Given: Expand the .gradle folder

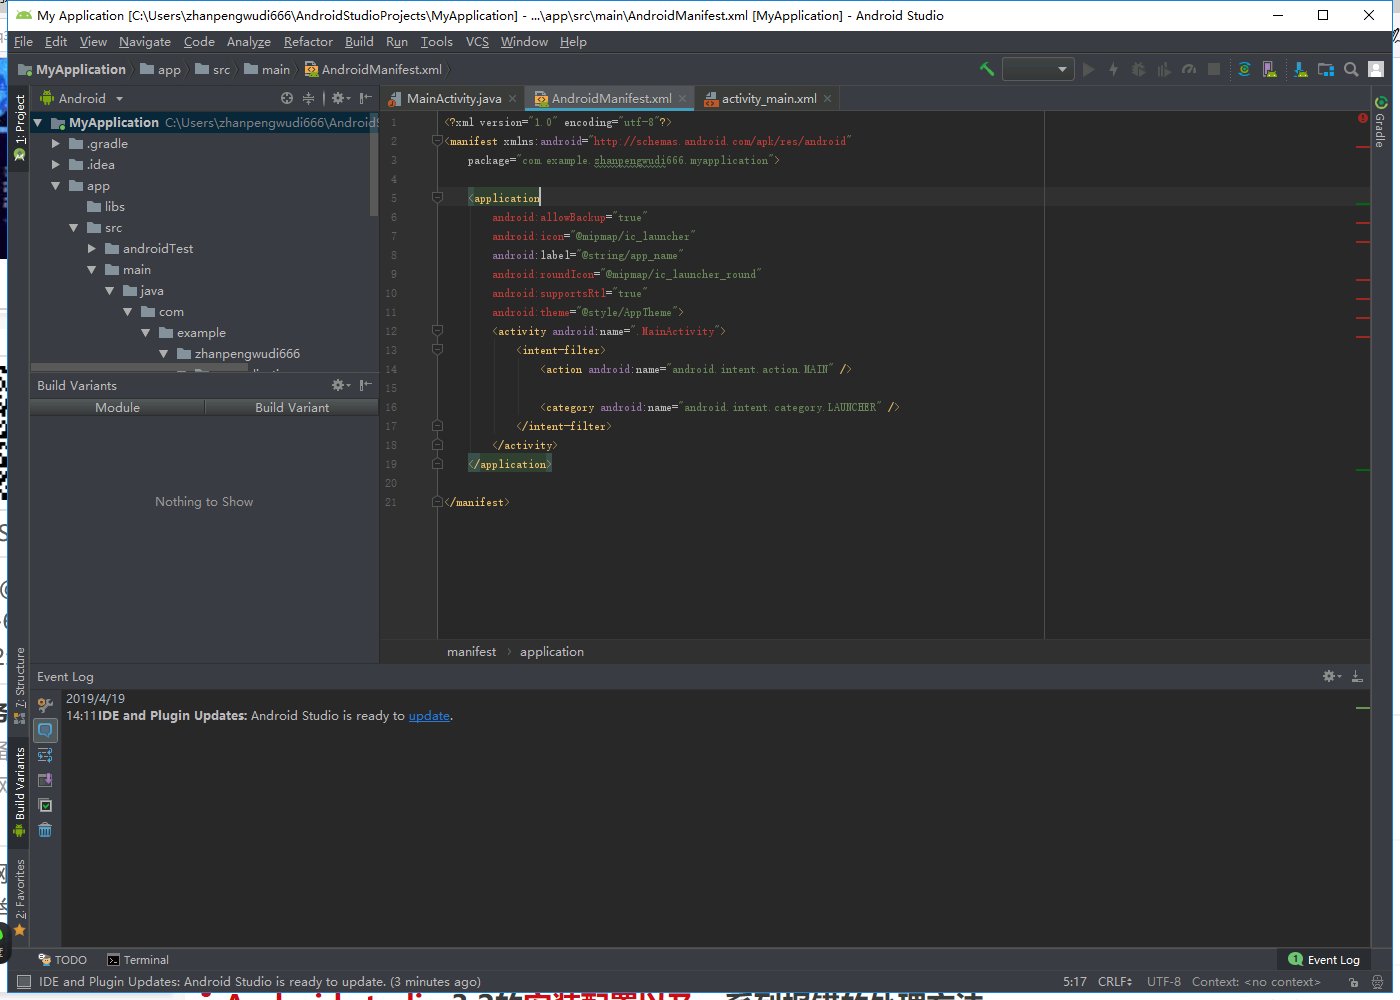Looking at the screenshot, I should [x=56, y=144].
